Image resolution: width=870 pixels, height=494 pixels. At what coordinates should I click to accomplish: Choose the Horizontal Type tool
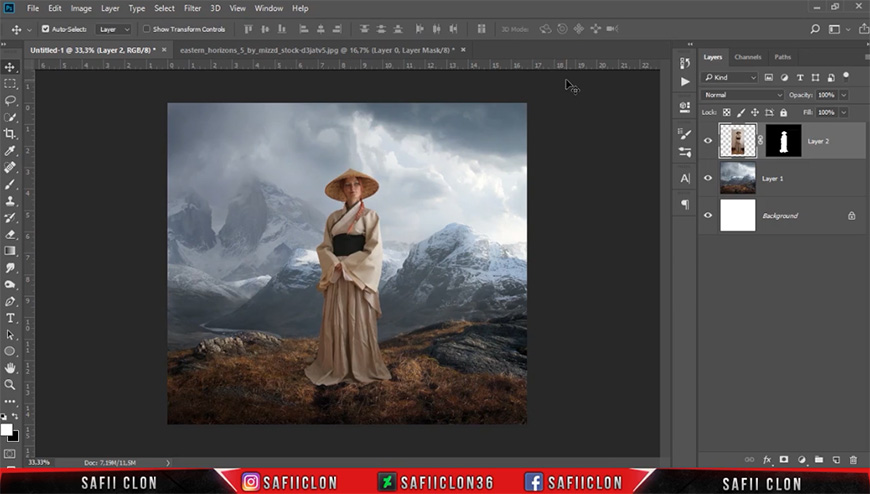[x=10, y=318]
